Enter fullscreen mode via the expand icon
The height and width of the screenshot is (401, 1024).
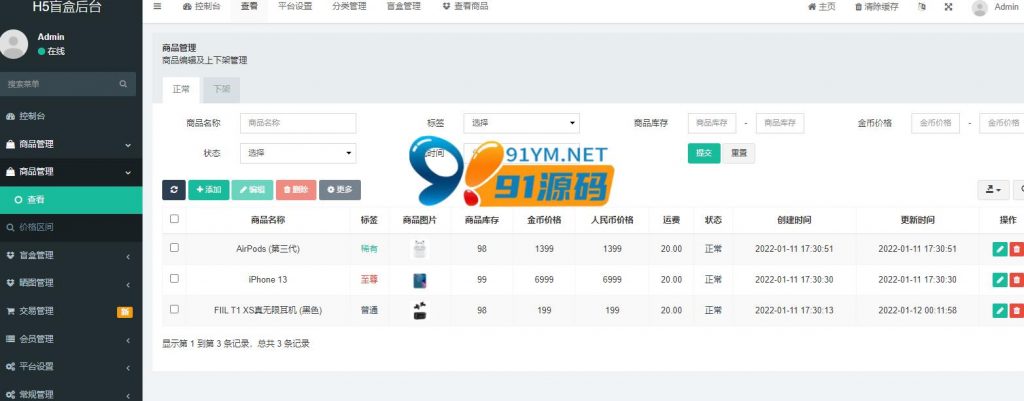[948, 7]
